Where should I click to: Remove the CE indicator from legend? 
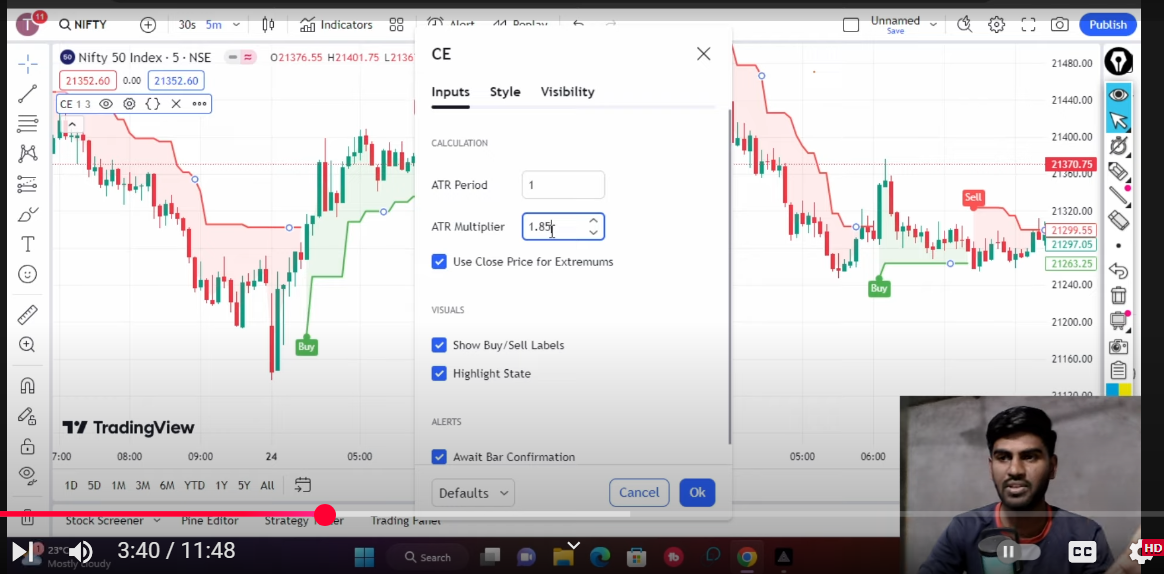[x=176, y=104]
